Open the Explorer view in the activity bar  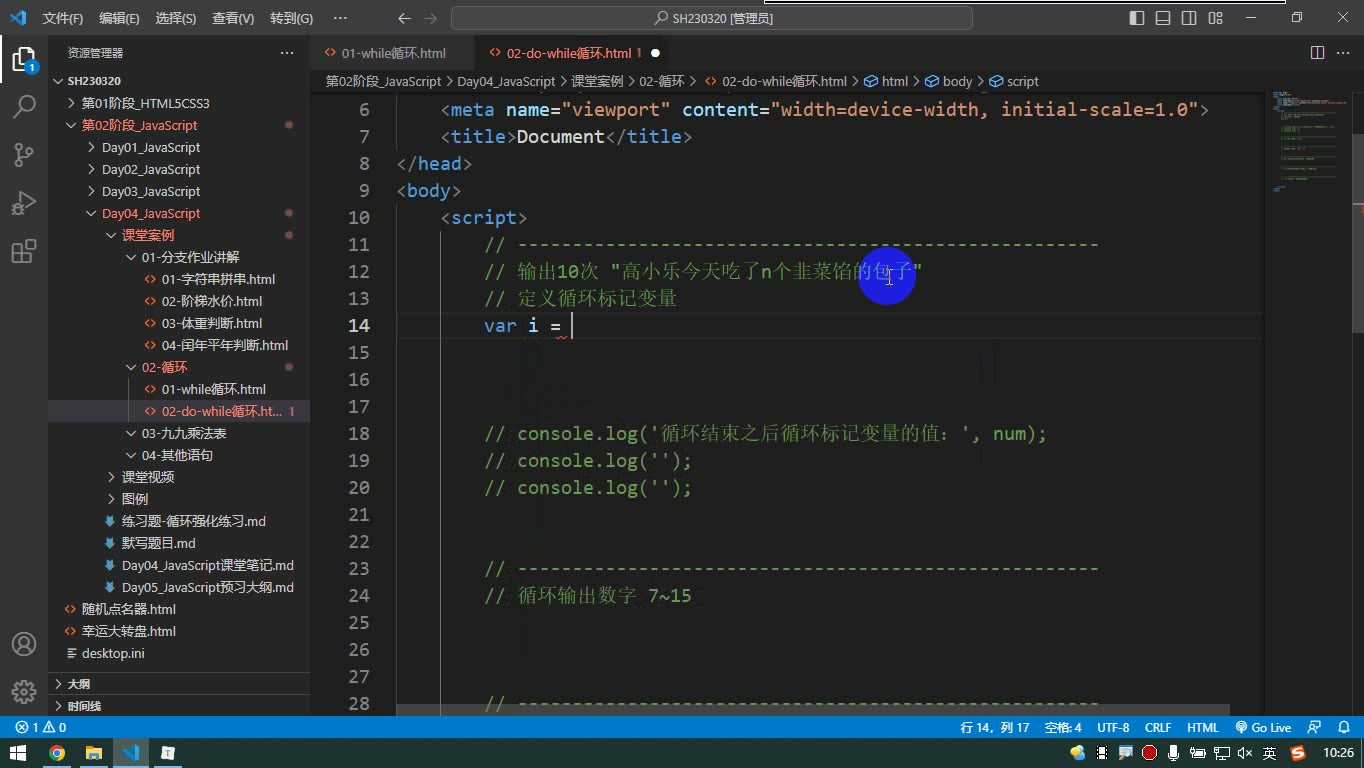point(23,59)
